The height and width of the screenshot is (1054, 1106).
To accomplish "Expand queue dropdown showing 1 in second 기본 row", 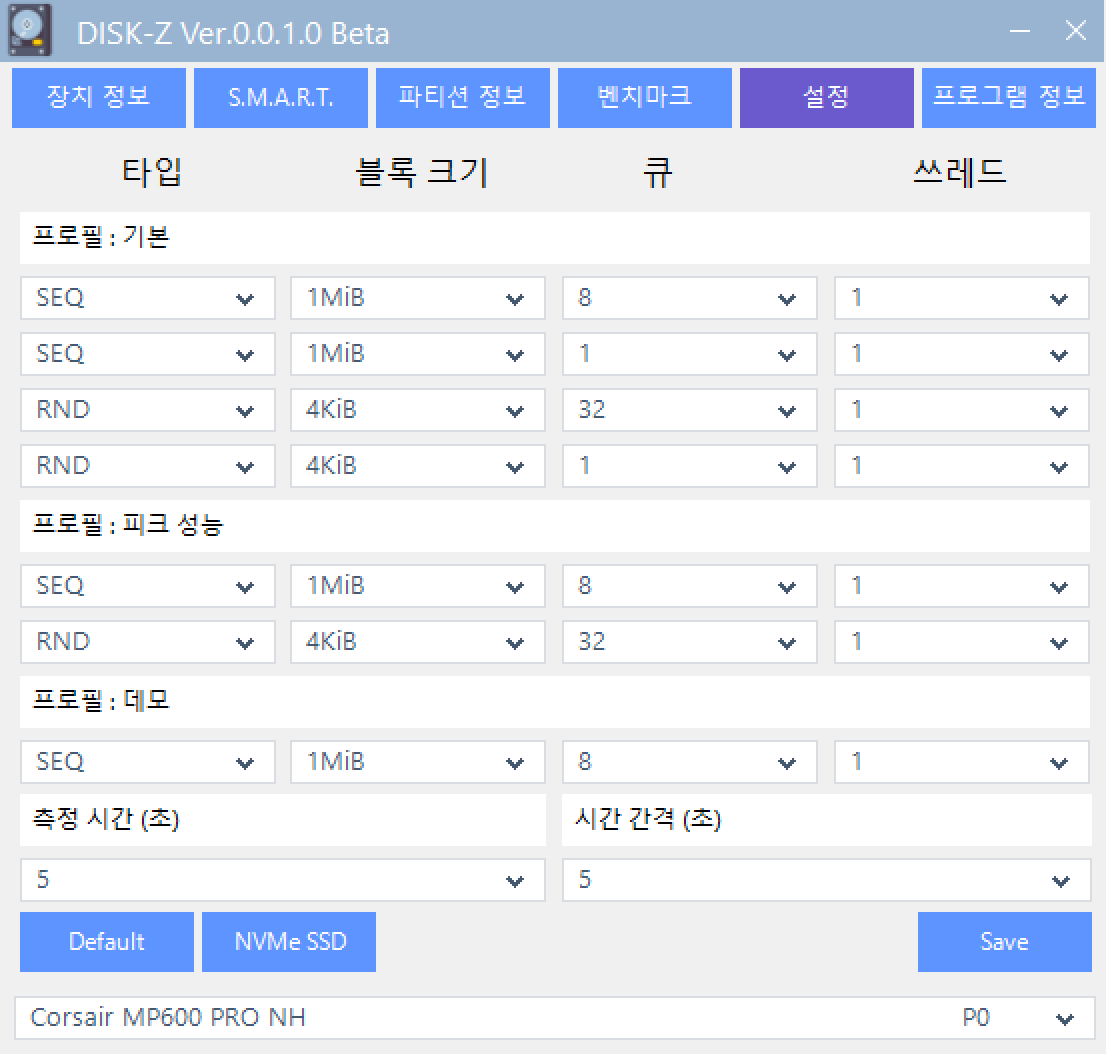I will click(x=689, y=353).
